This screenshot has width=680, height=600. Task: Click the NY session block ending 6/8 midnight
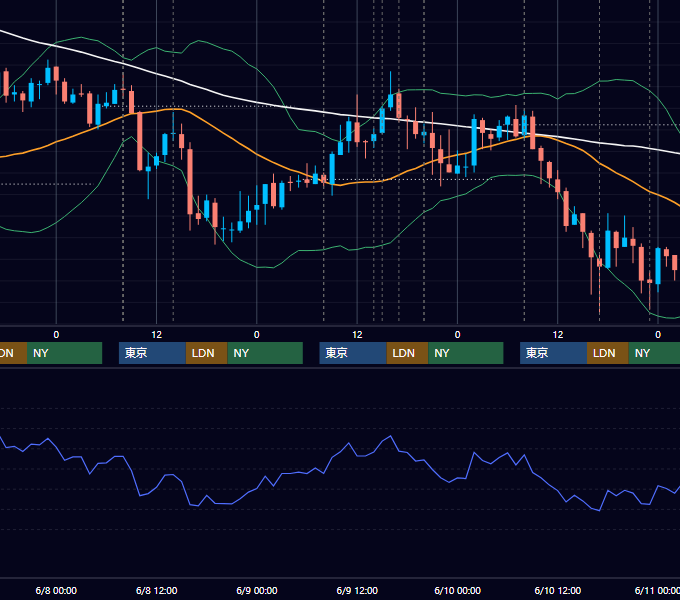(x=64, y=353)
